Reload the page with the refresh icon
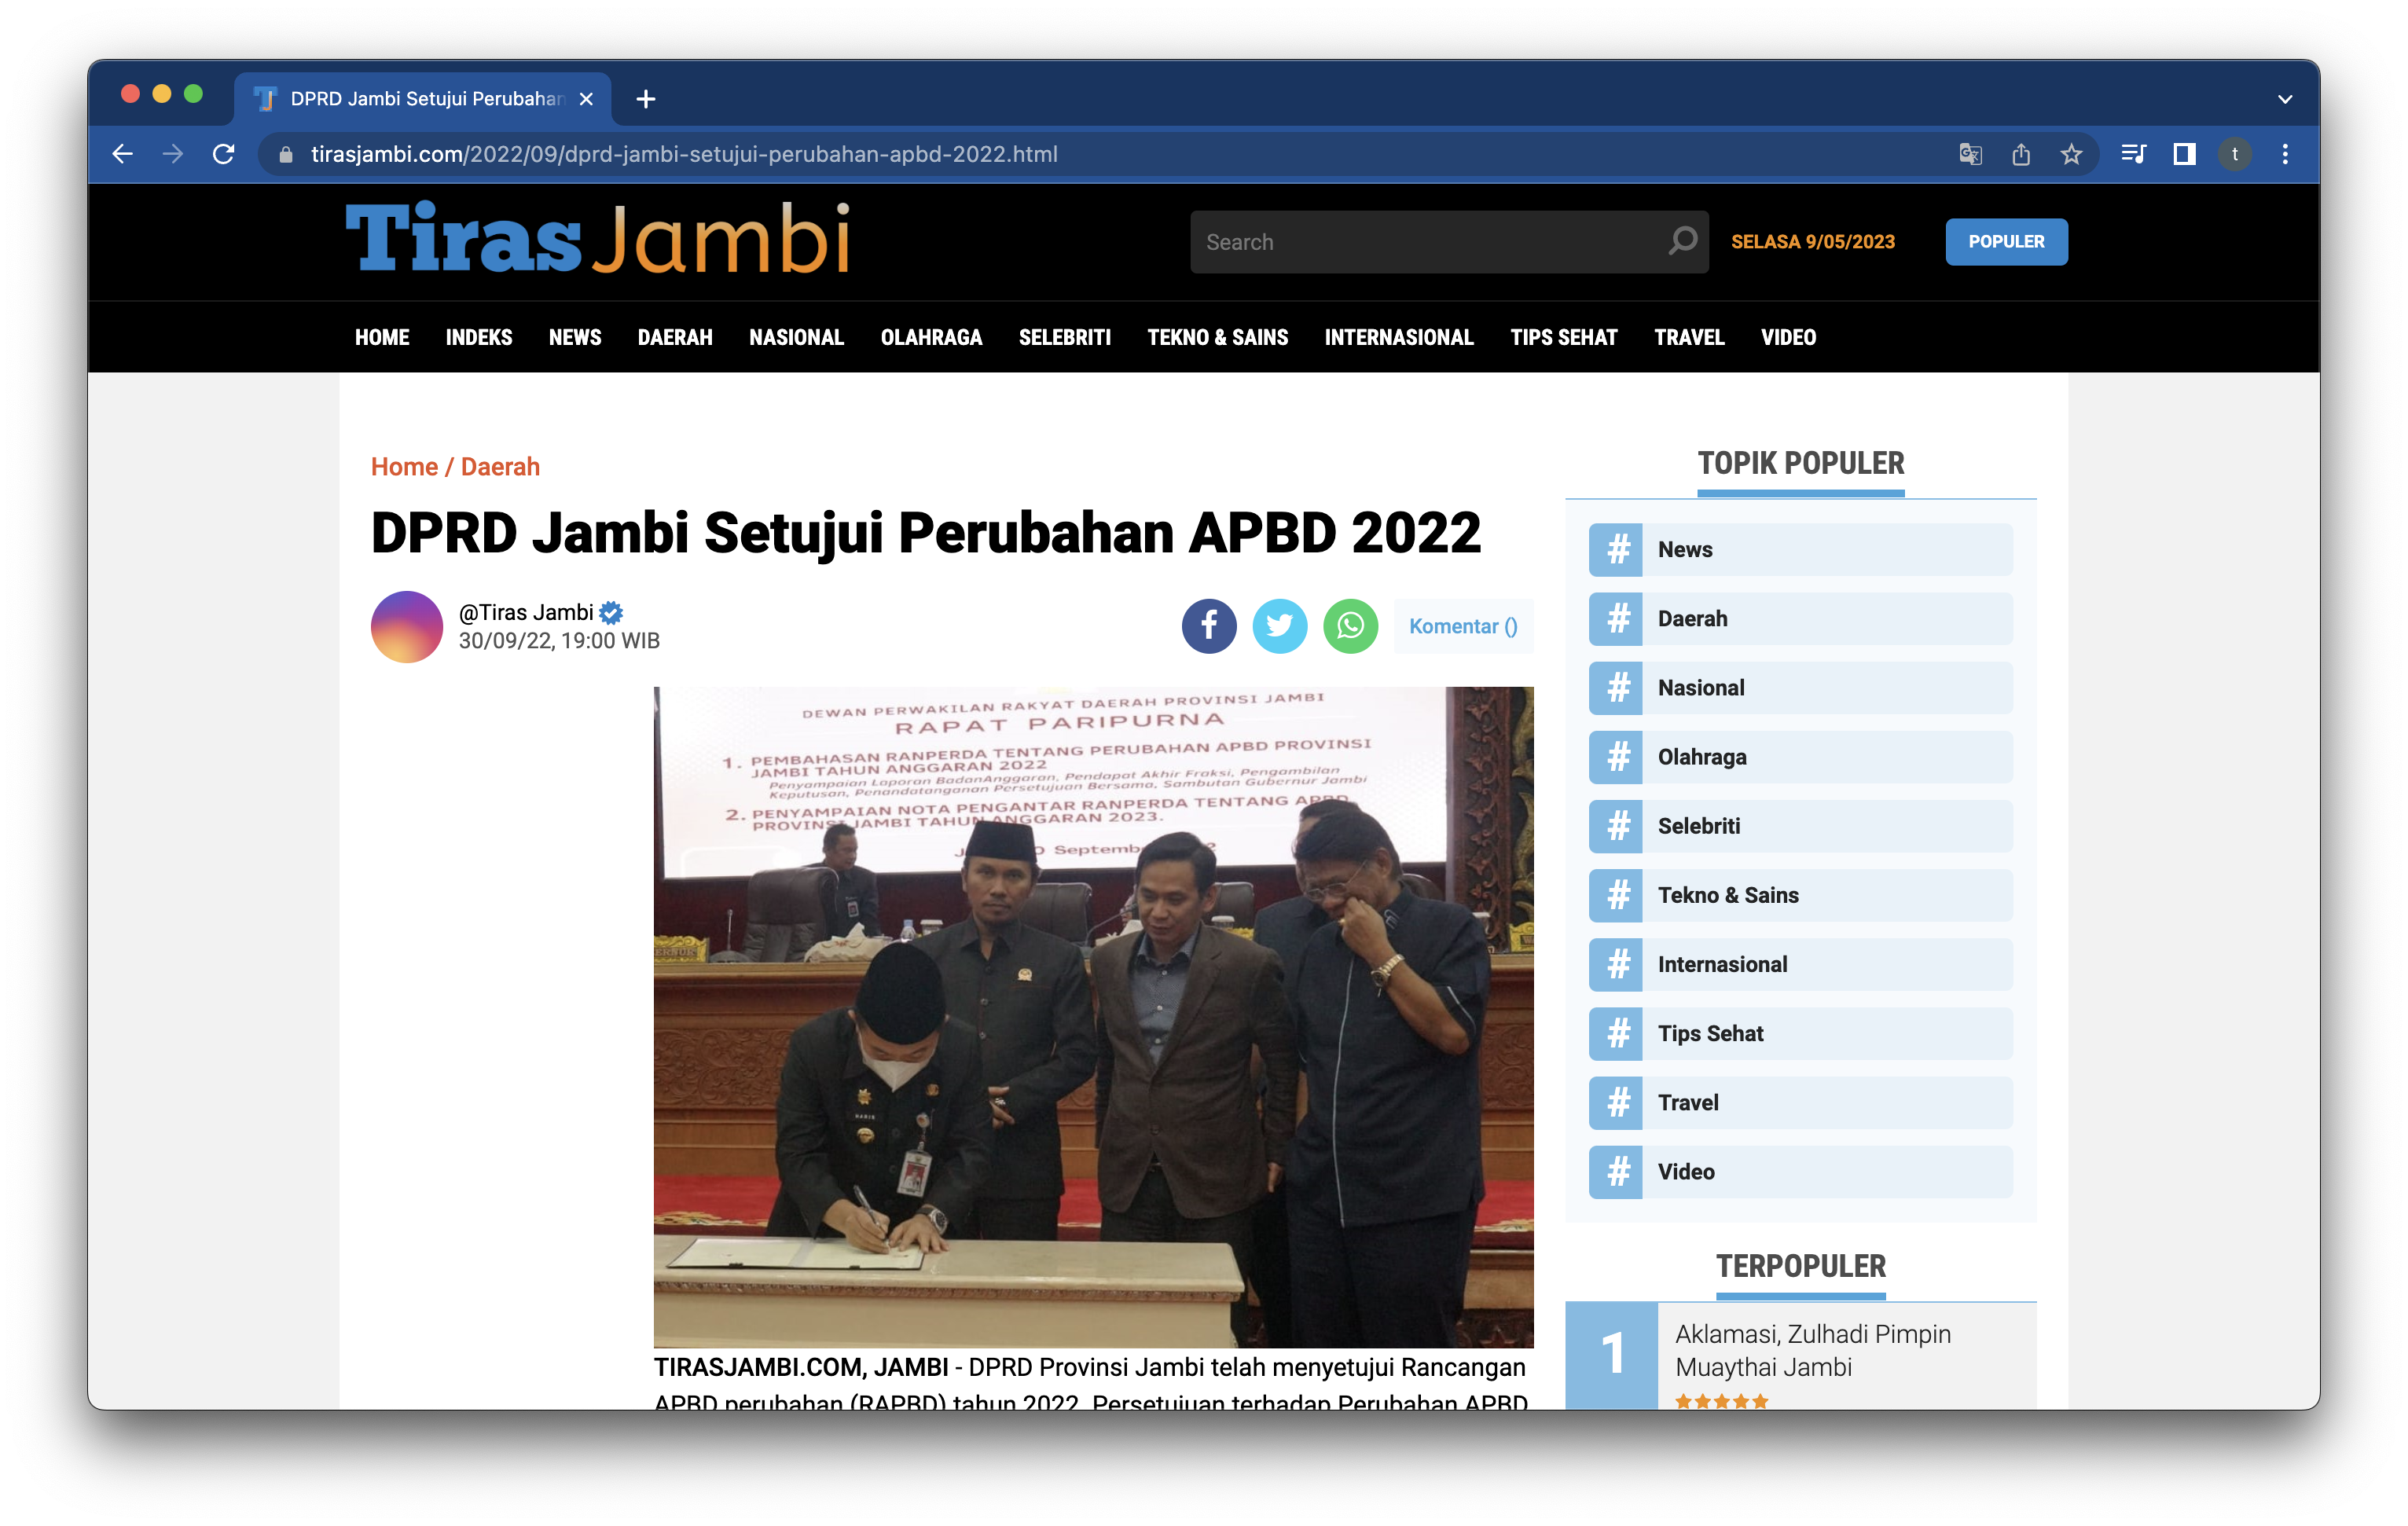Viewport: 2408px width, 1526px height. point(224,154)
